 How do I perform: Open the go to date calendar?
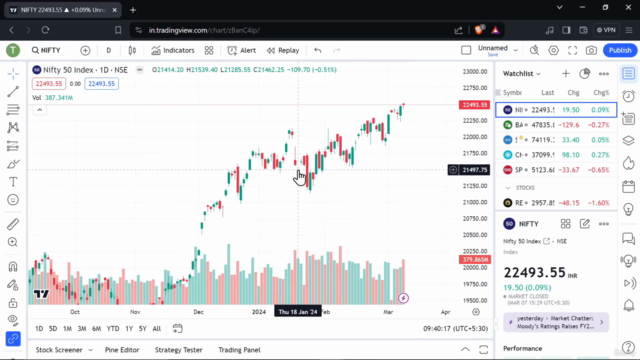coord(178,329)
